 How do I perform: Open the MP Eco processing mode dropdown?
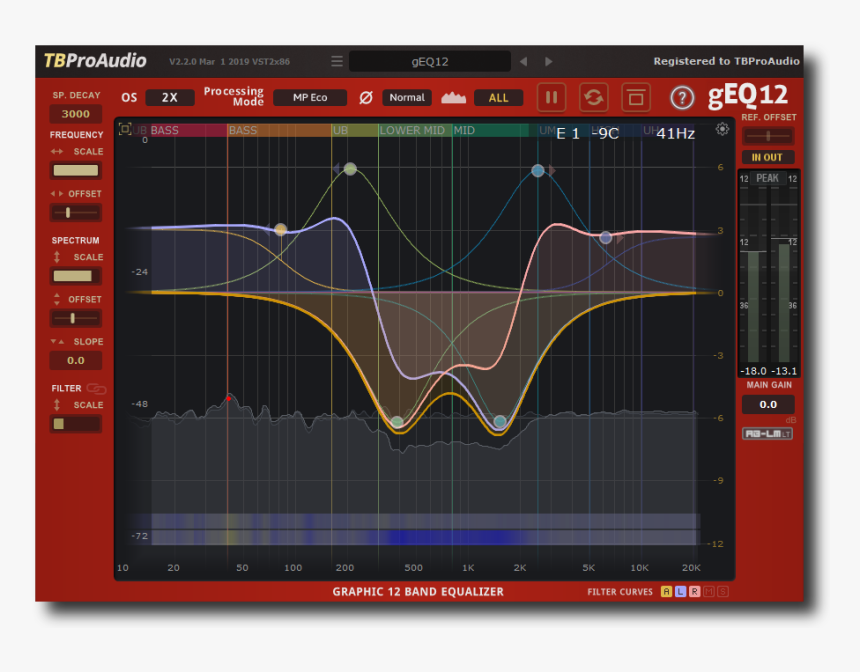point(310,98)
